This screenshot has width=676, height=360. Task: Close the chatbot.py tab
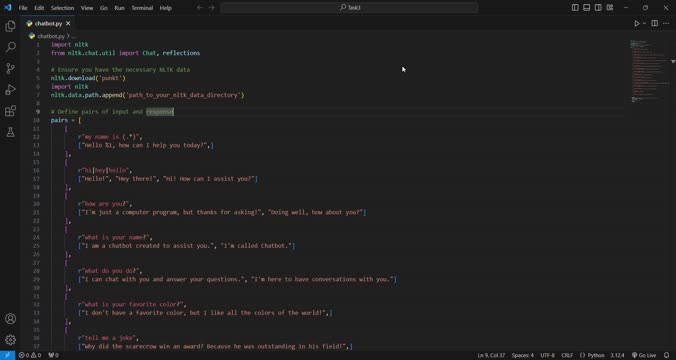coord(68,23)
